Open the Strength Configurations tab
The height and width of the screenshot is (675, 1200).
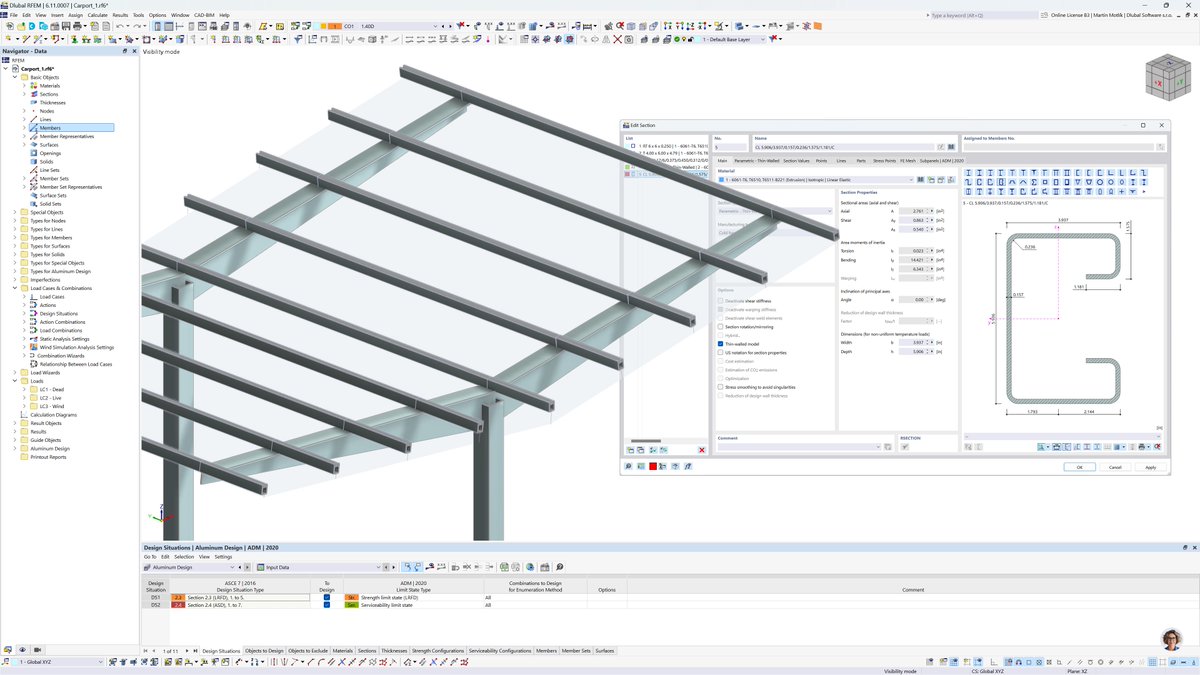pos(437,651)
